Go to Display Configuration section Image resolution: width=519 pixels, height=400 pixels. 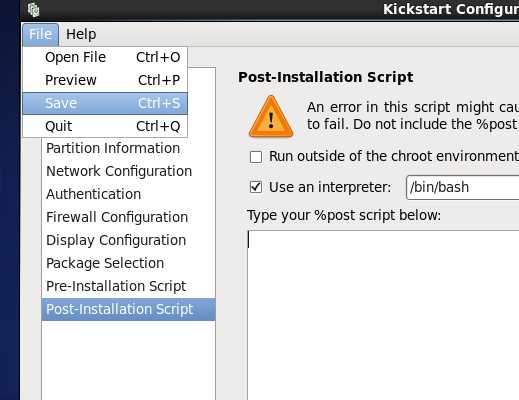[x=128, y=240]
